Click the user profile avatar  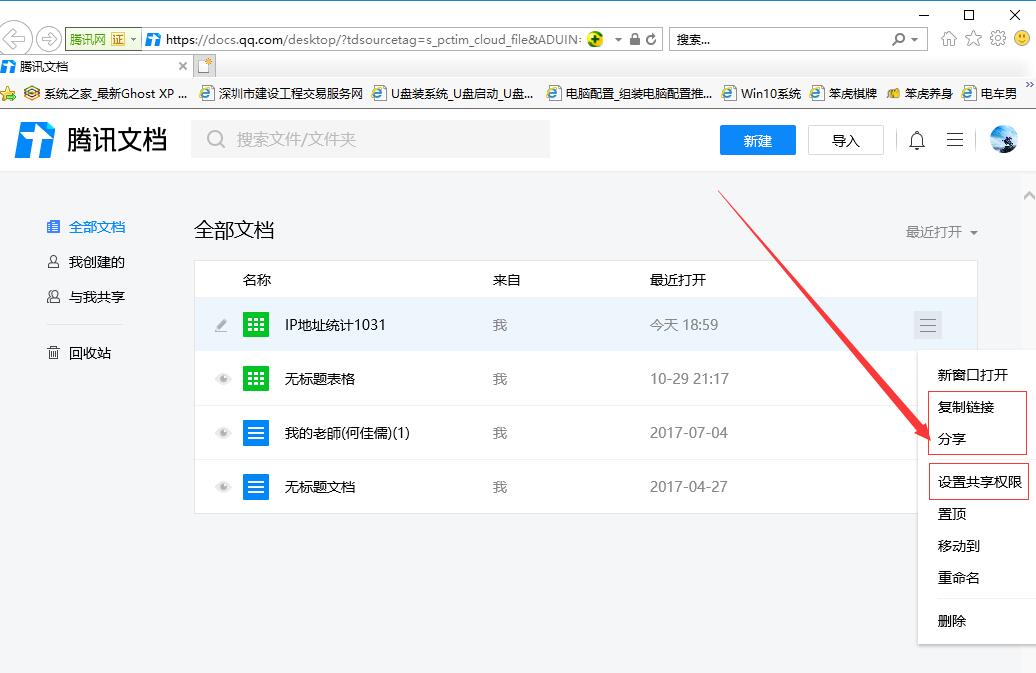click(1003, 140)
